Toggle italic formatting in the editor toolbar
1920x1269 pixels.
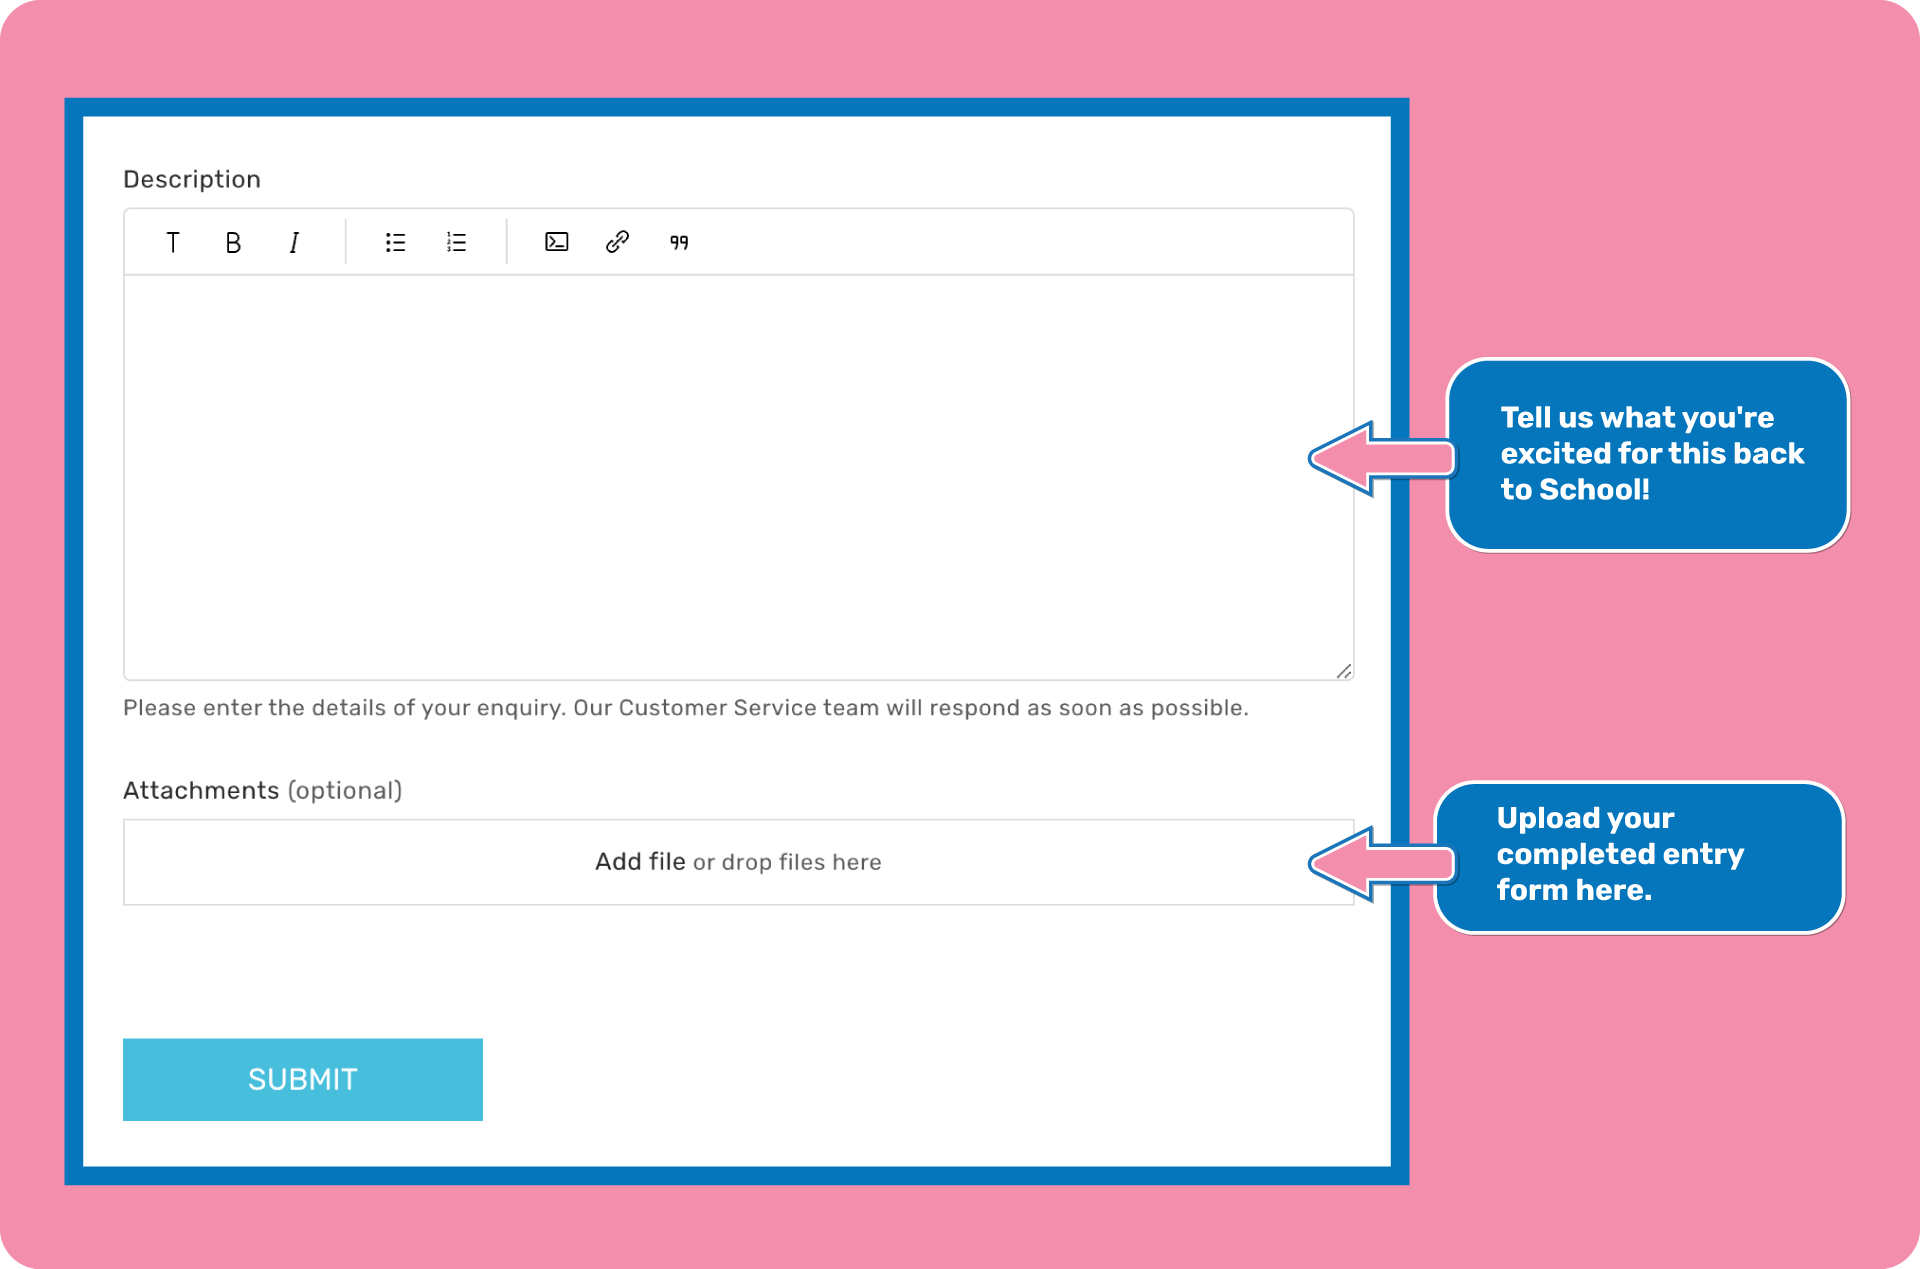(294, 242)
